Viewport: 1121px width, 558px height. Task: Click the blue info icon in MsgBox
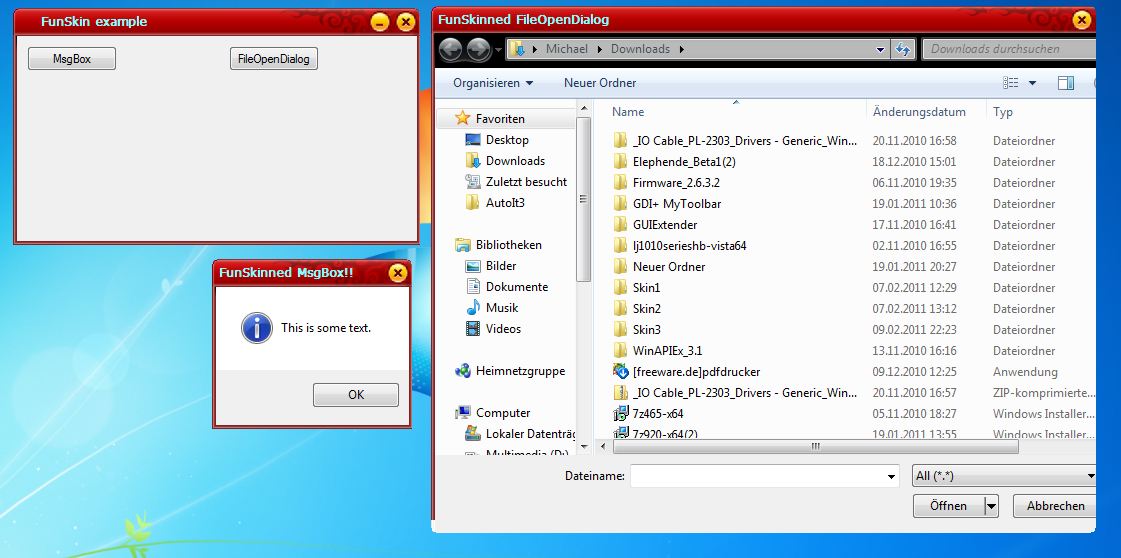coord(257,328)
